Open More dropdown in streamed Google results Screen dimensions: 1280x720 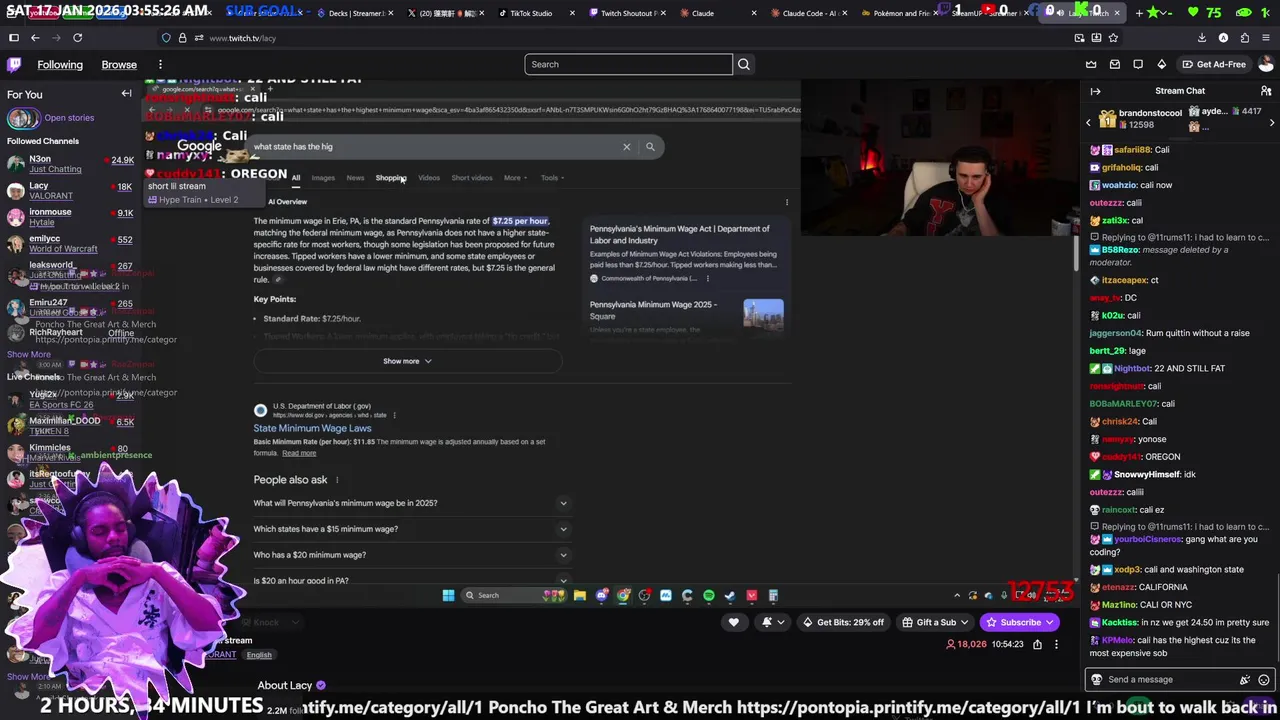pyautogui.click(x=515, y=178)
